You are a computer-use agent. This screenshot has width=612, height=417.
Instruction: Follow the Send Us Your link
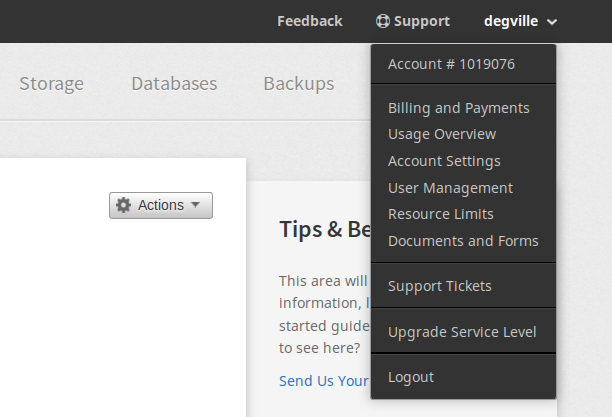(324, 381)
